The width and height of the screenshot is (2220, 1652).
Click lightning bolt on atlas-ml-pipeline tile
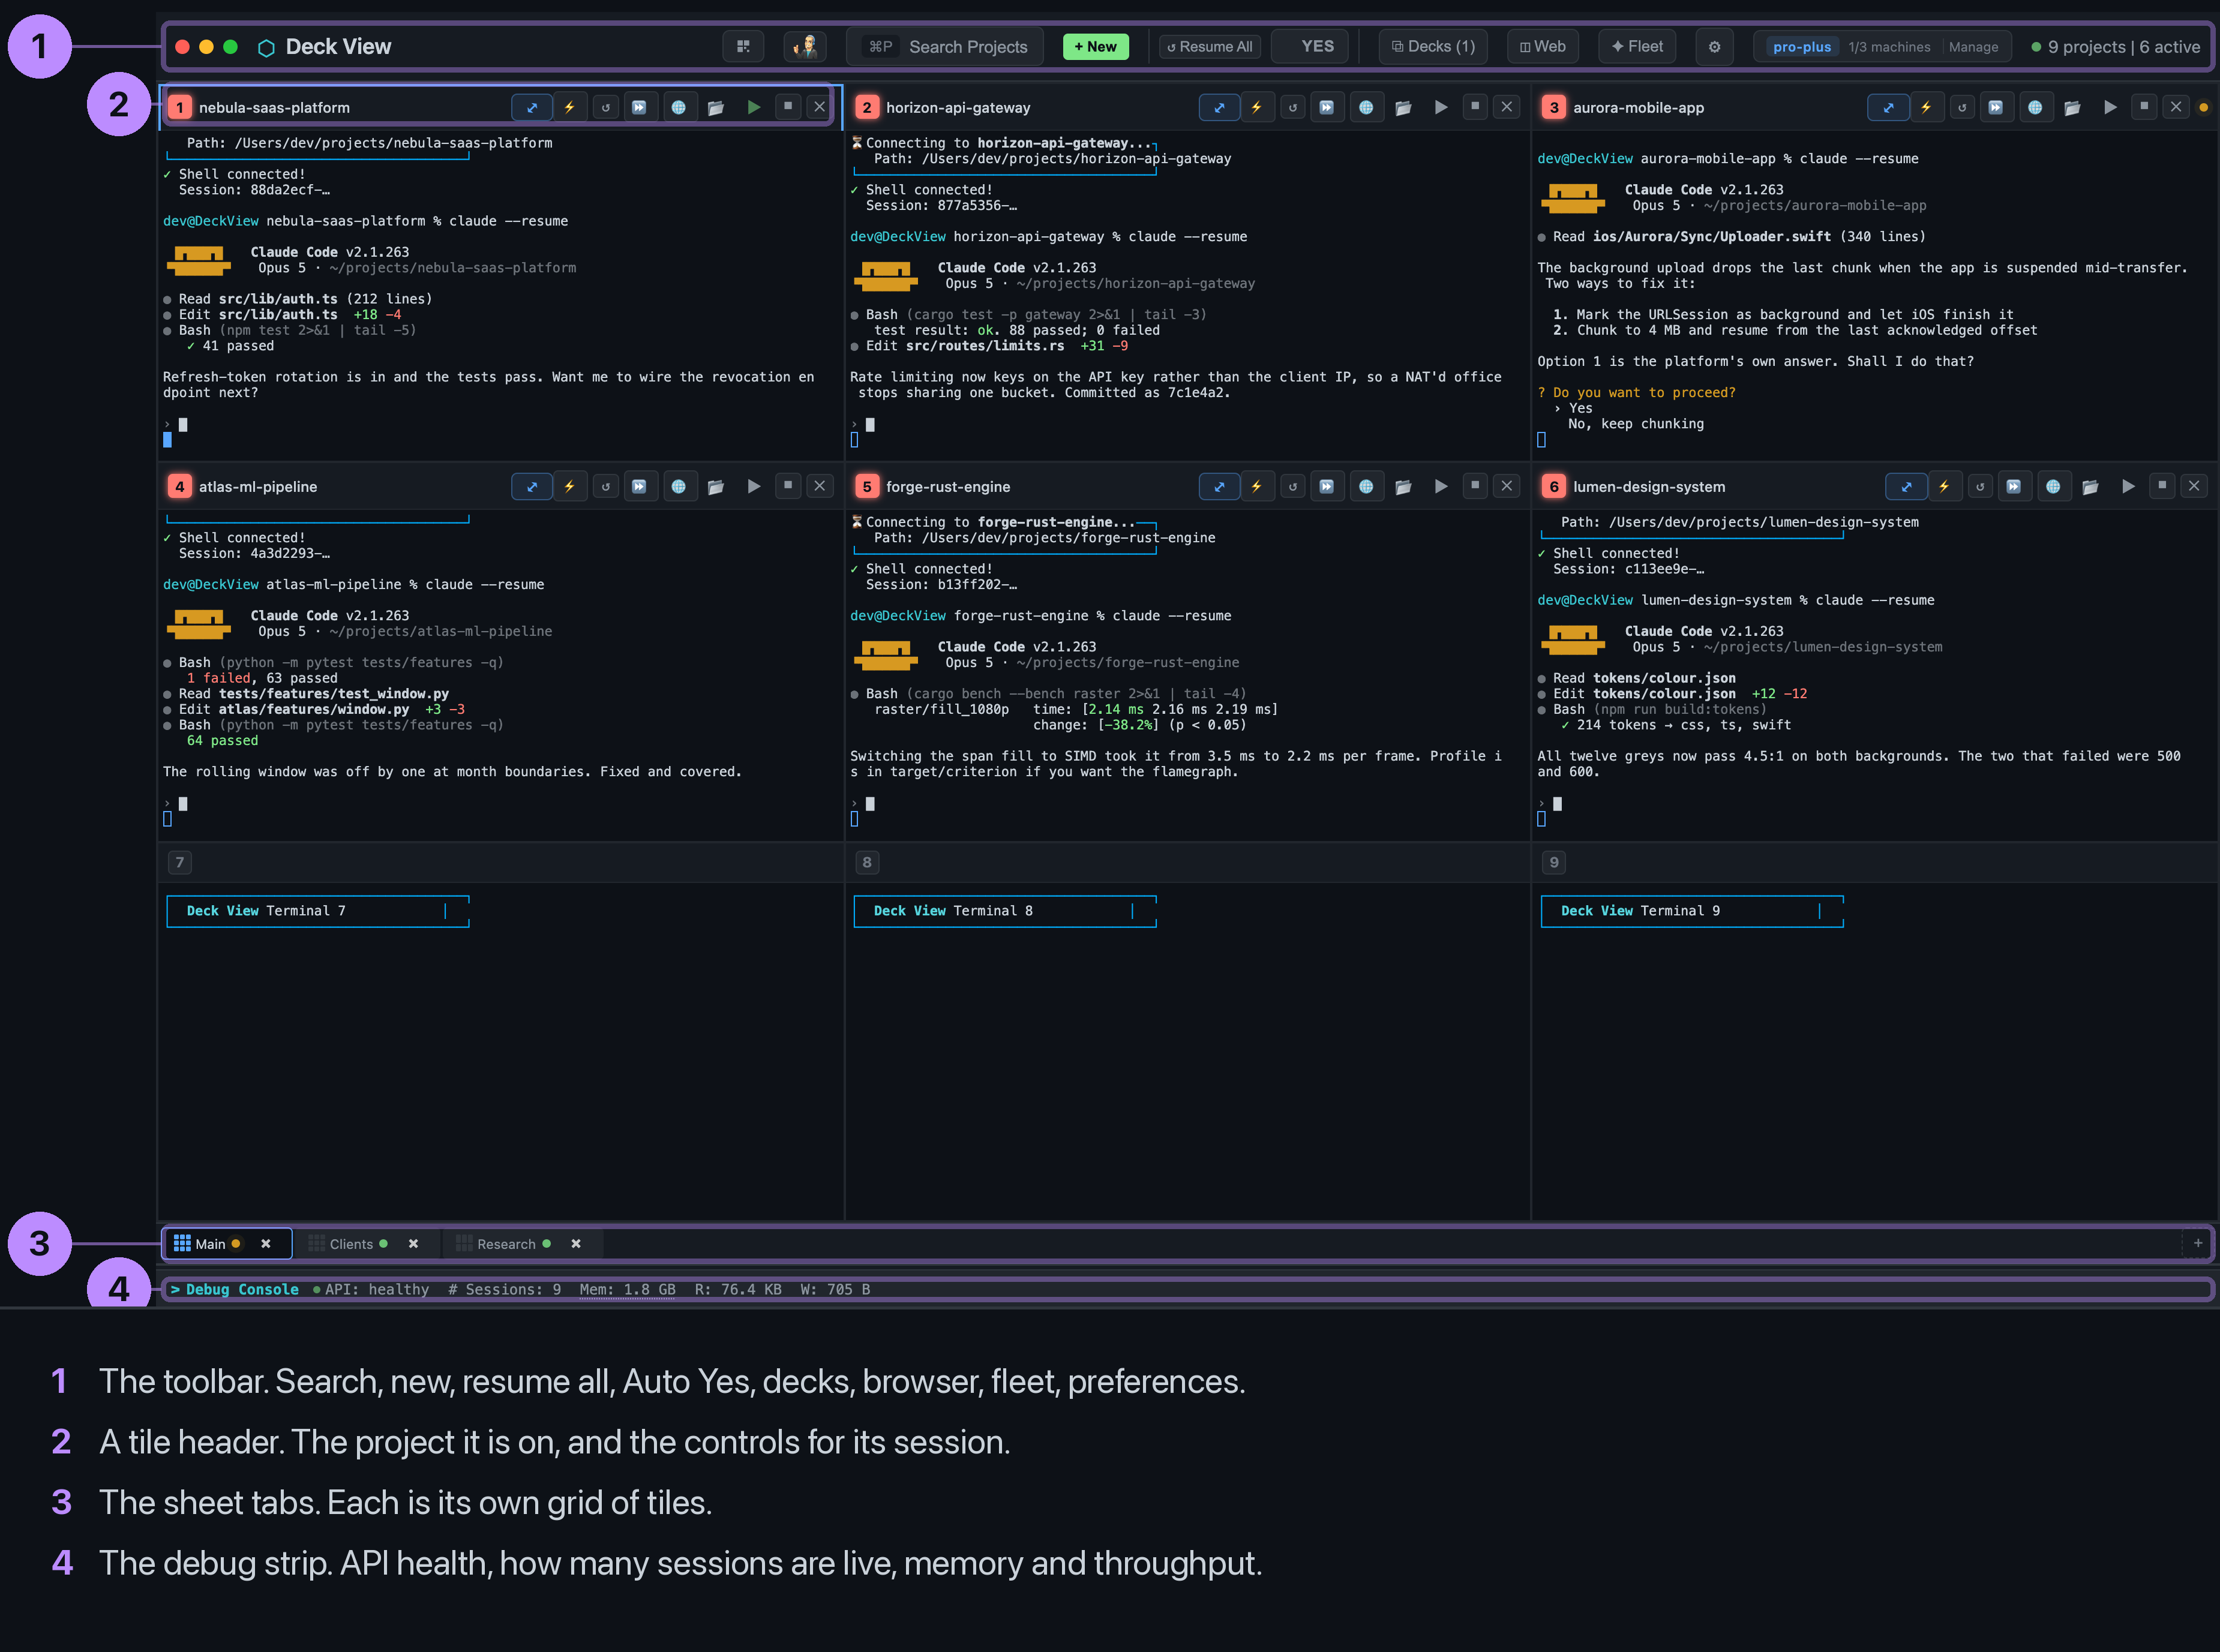click(569, 486)
